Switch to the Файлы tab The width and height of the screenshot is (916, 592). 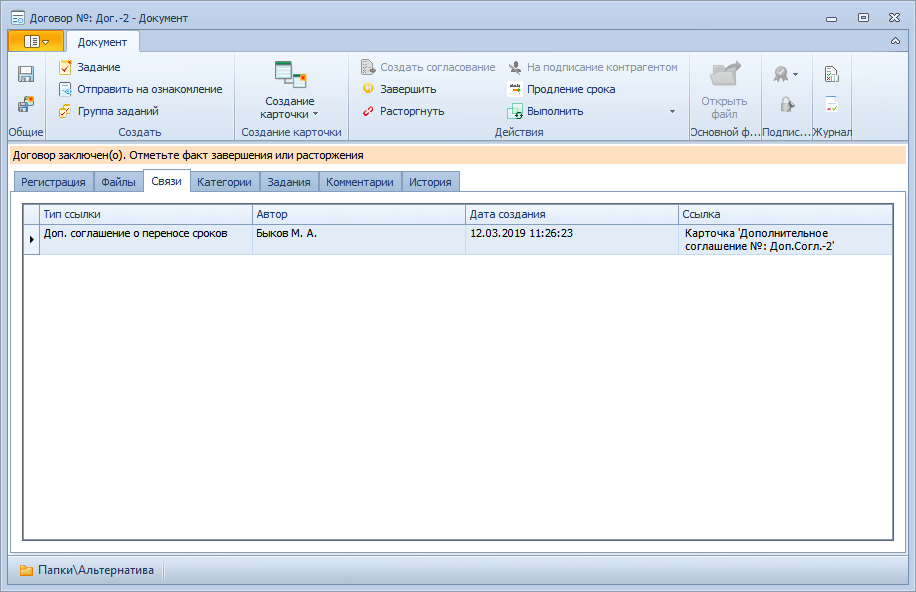point(118,182)
